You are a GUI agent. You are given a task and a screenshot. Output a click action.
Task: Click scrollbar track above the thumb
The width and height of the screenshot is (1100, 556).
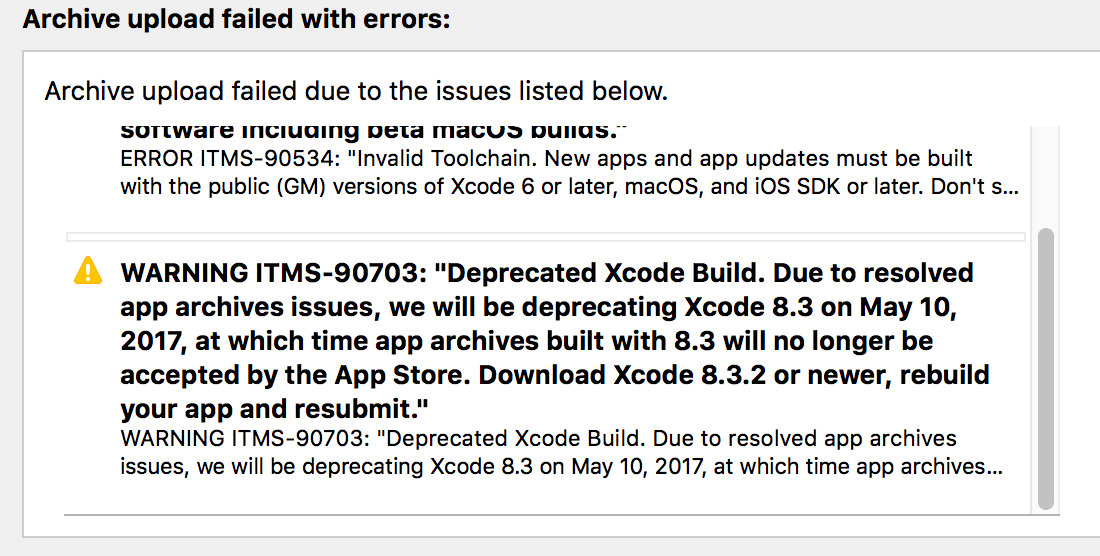1045,177
